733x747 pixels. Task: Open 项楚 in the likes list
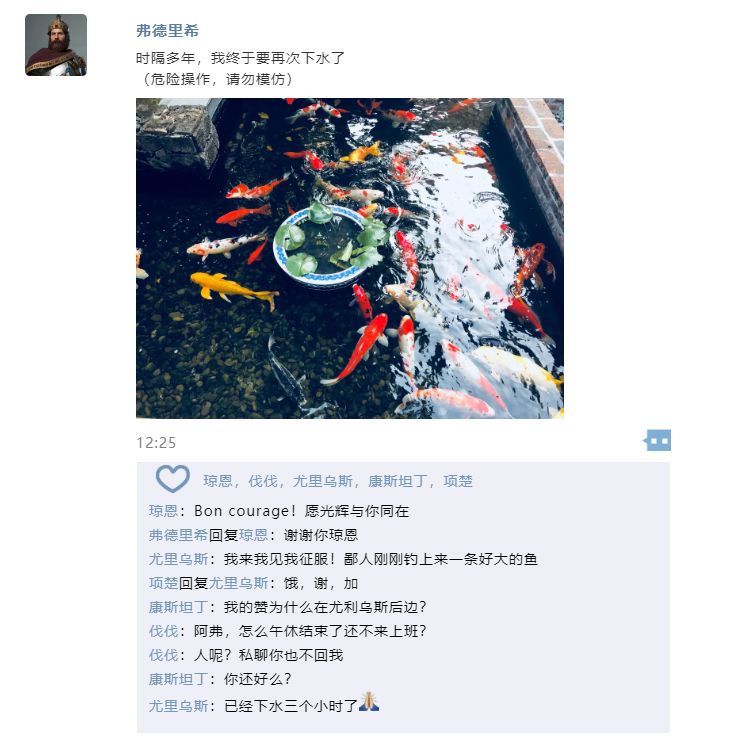pos(458,481)
